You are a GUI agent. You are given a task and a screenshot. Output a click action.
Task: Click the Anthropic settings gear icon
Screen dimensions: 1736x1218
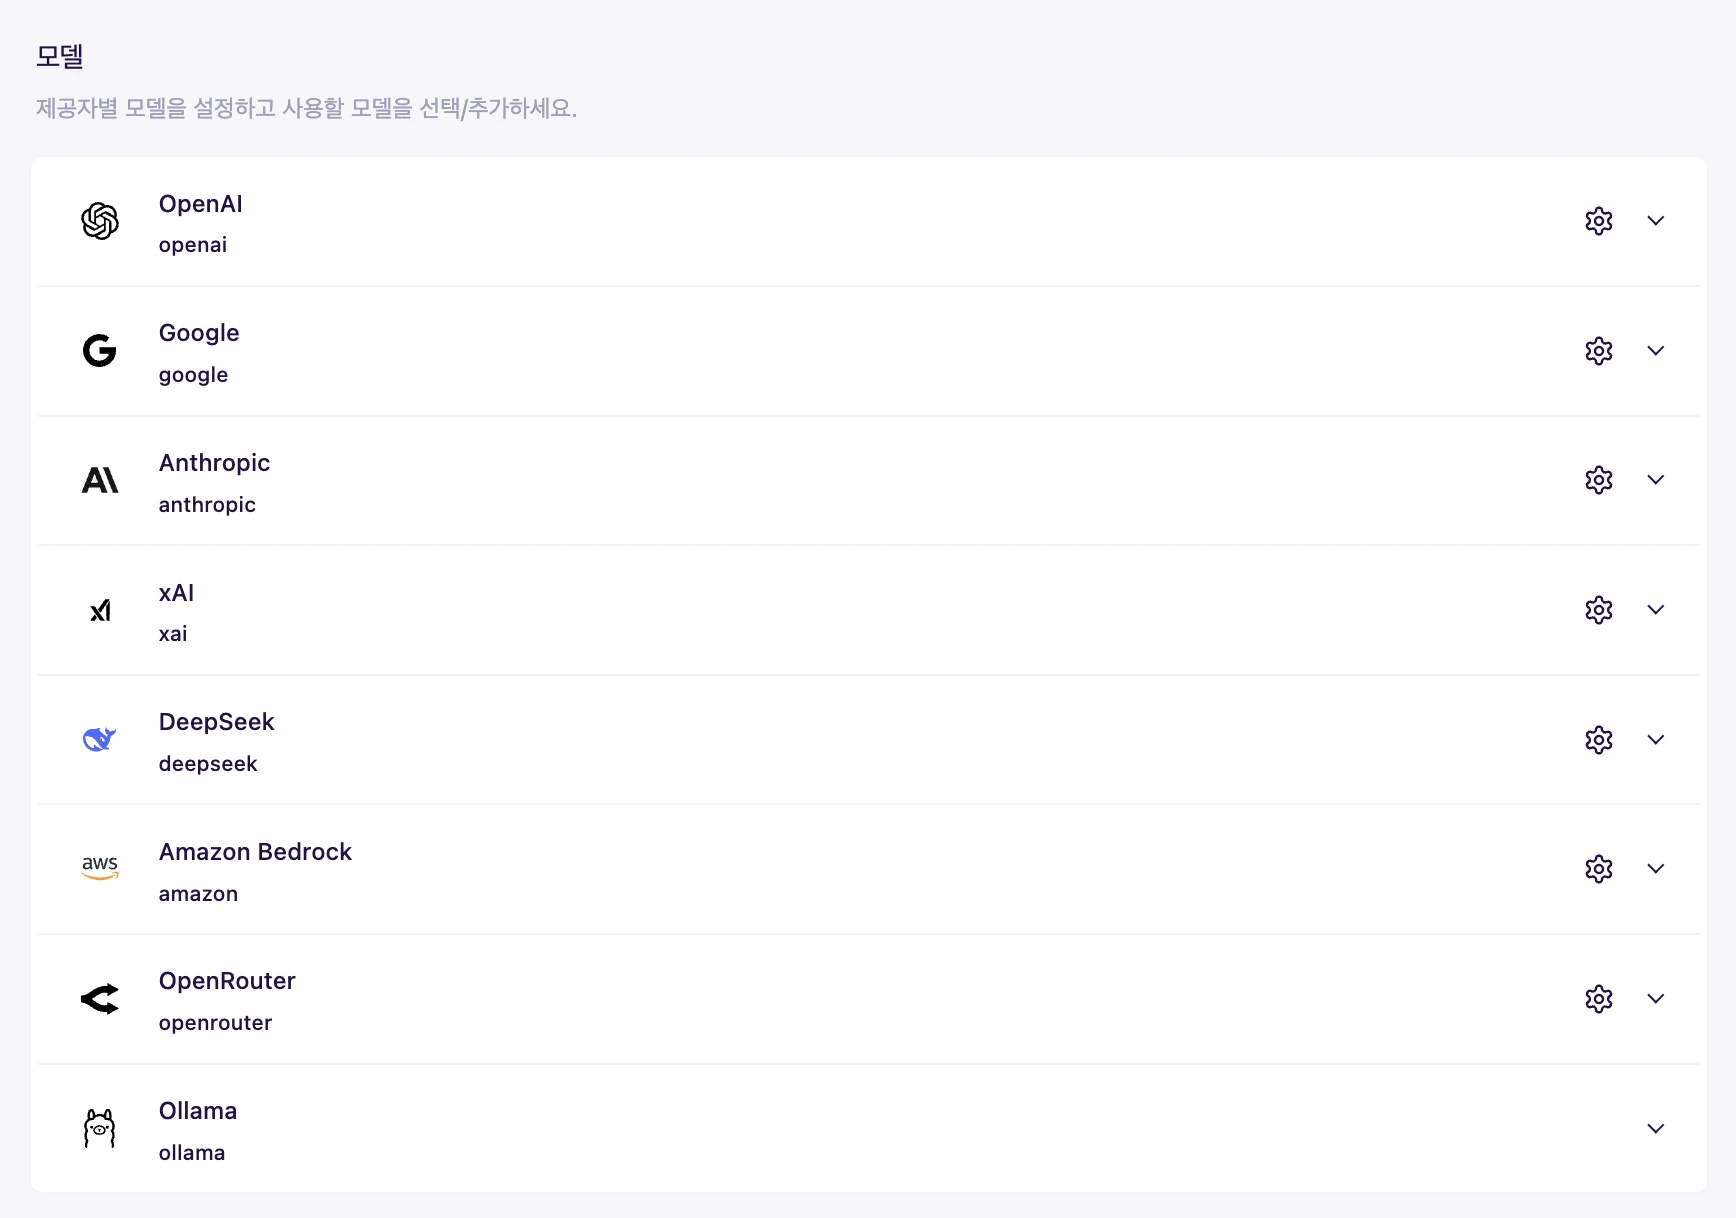1598,480
